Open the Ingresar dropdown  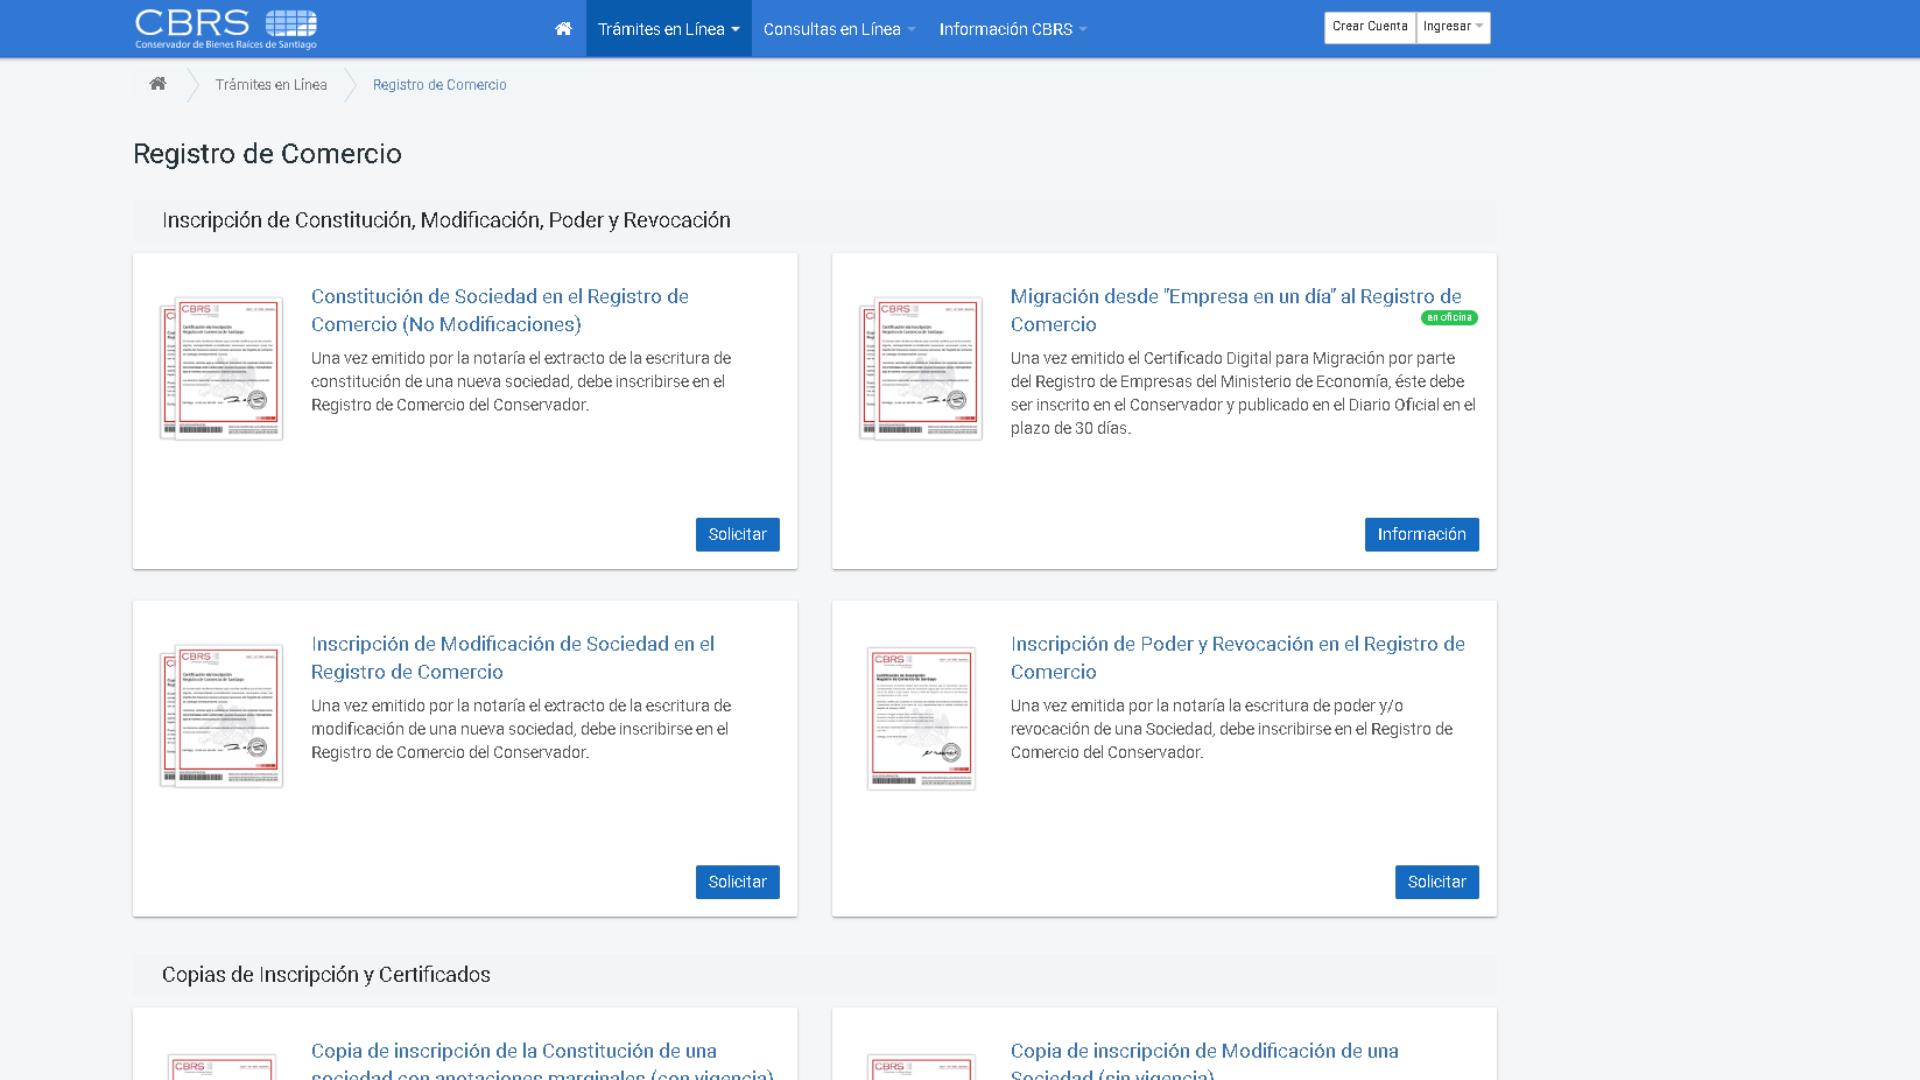1453,27
